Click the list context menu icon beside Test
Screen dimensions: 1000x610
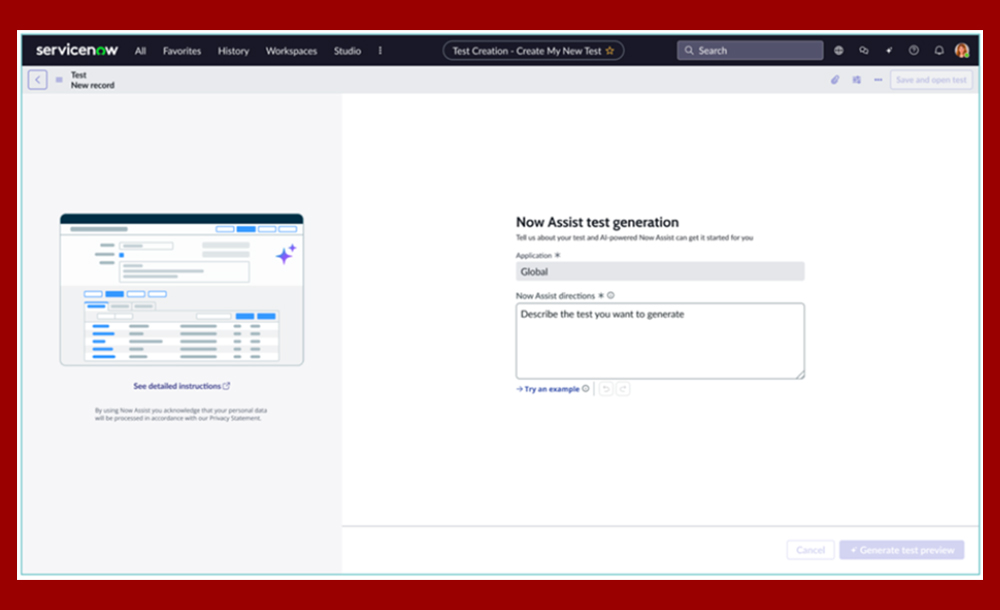point(58,80)
